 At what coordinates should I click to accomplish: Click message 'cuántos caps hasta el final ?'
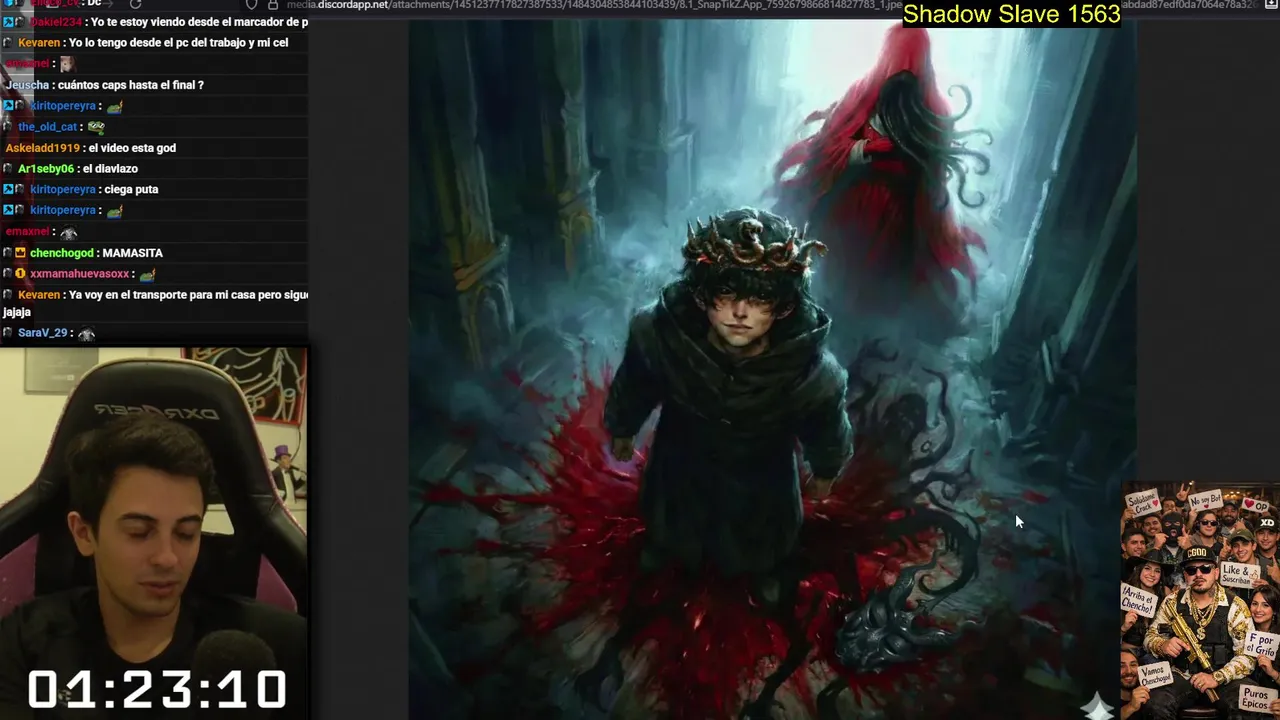[x=131, y=85]
